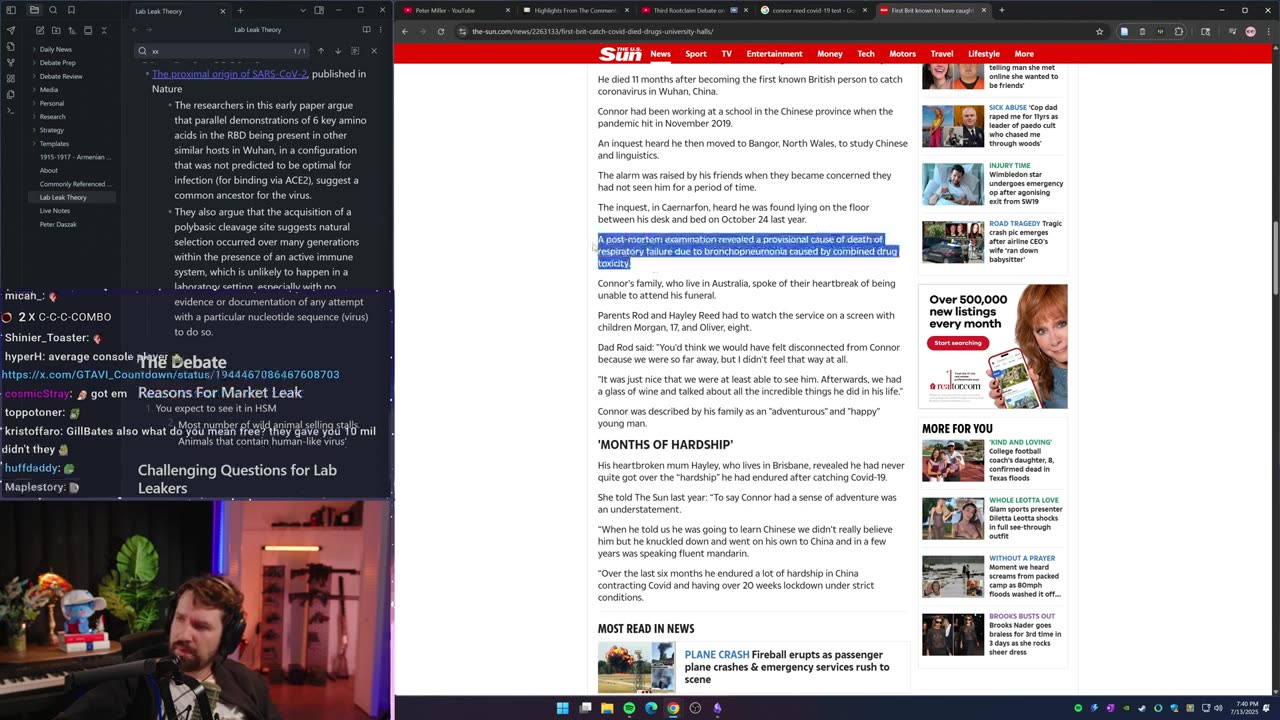Open the More menu on The Sun
The width and height of the screenshot is (1280, 720).
(1024, 54)
